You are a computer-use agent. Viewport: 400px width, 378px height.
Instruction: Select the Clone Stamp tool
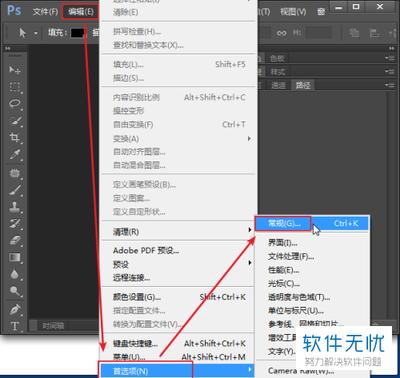tap(15, 207)
